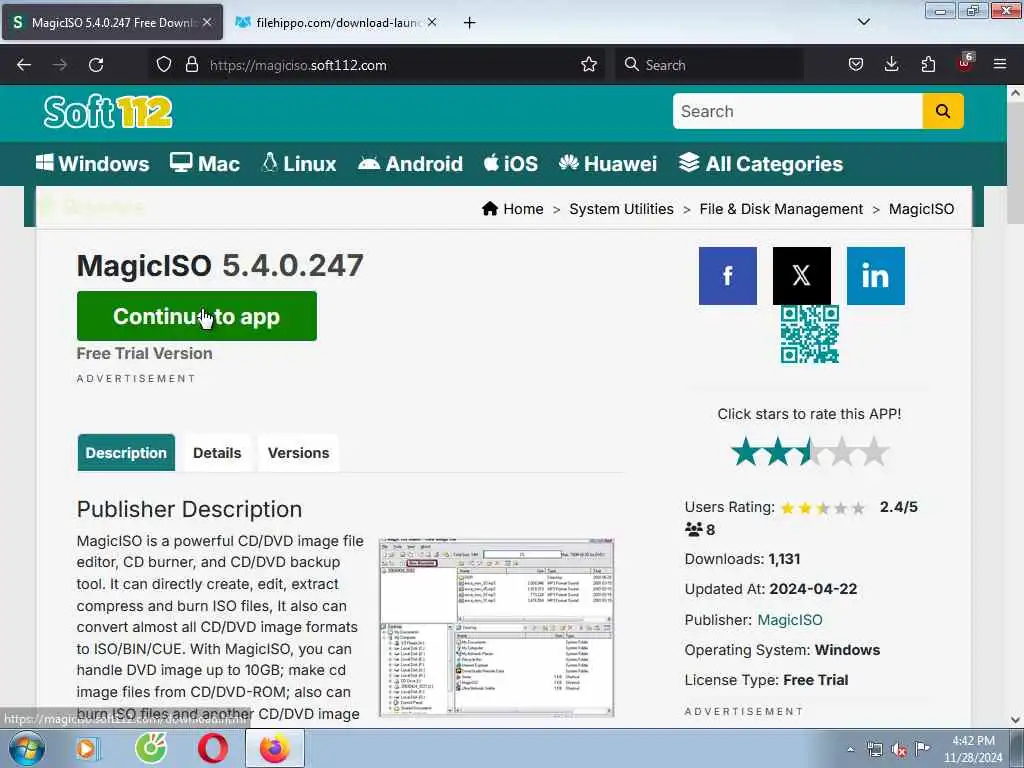Click the Continue to app button
Image resolution: width=1024 pixels, height=768 pixels.
197,316
